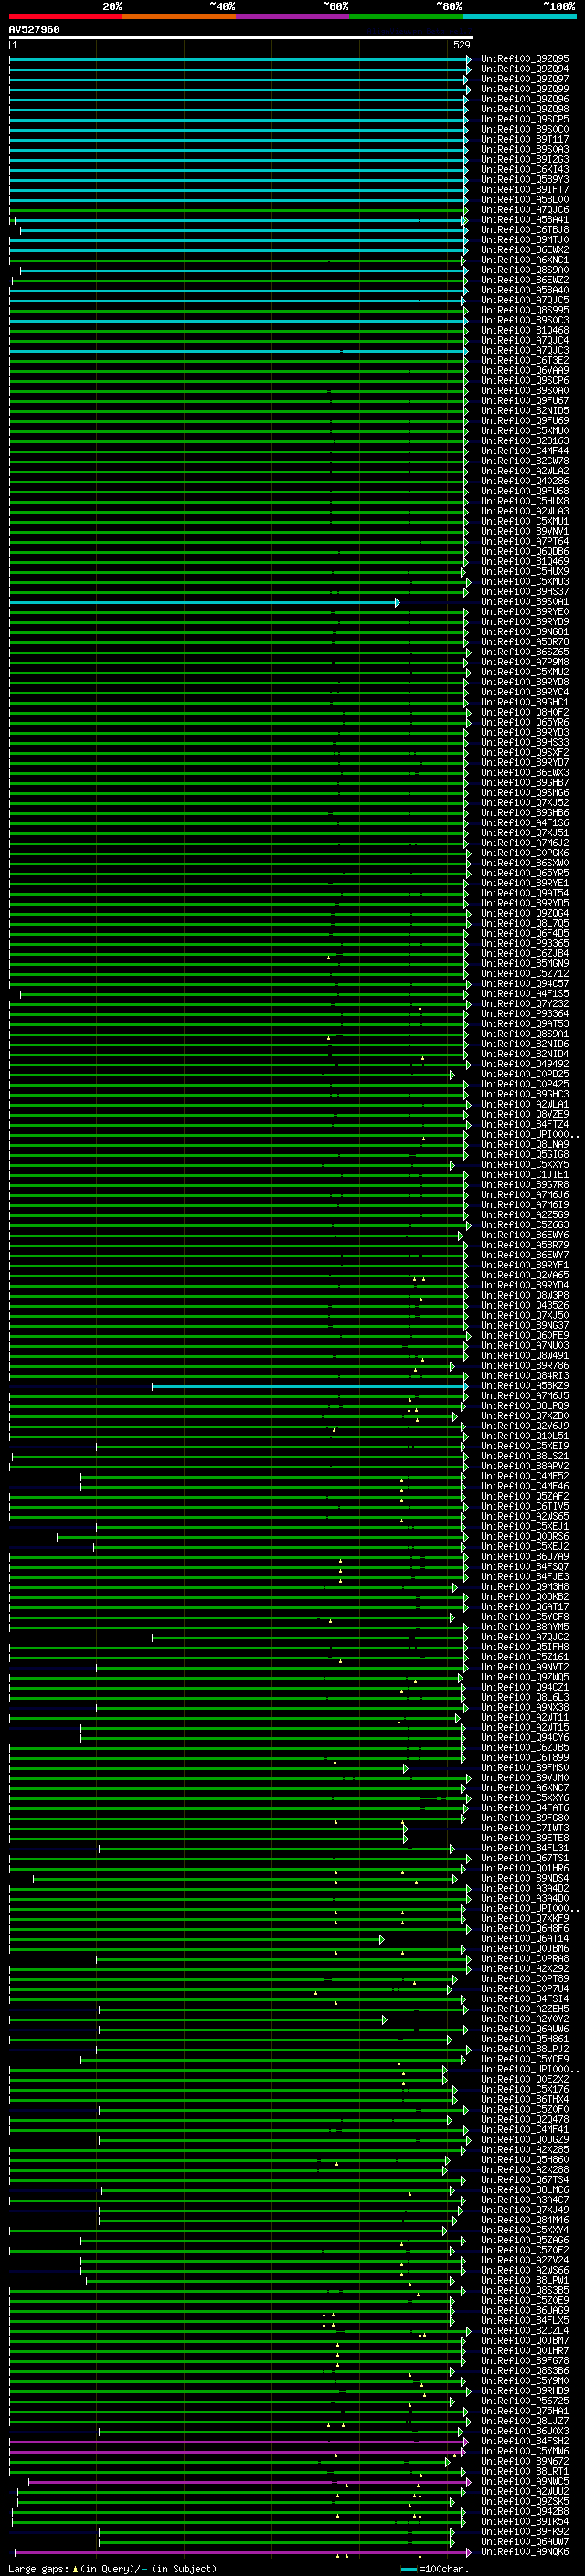
Task: Click the UniRef100_A2Z5G9 label
Action: tap(525, 1215)
